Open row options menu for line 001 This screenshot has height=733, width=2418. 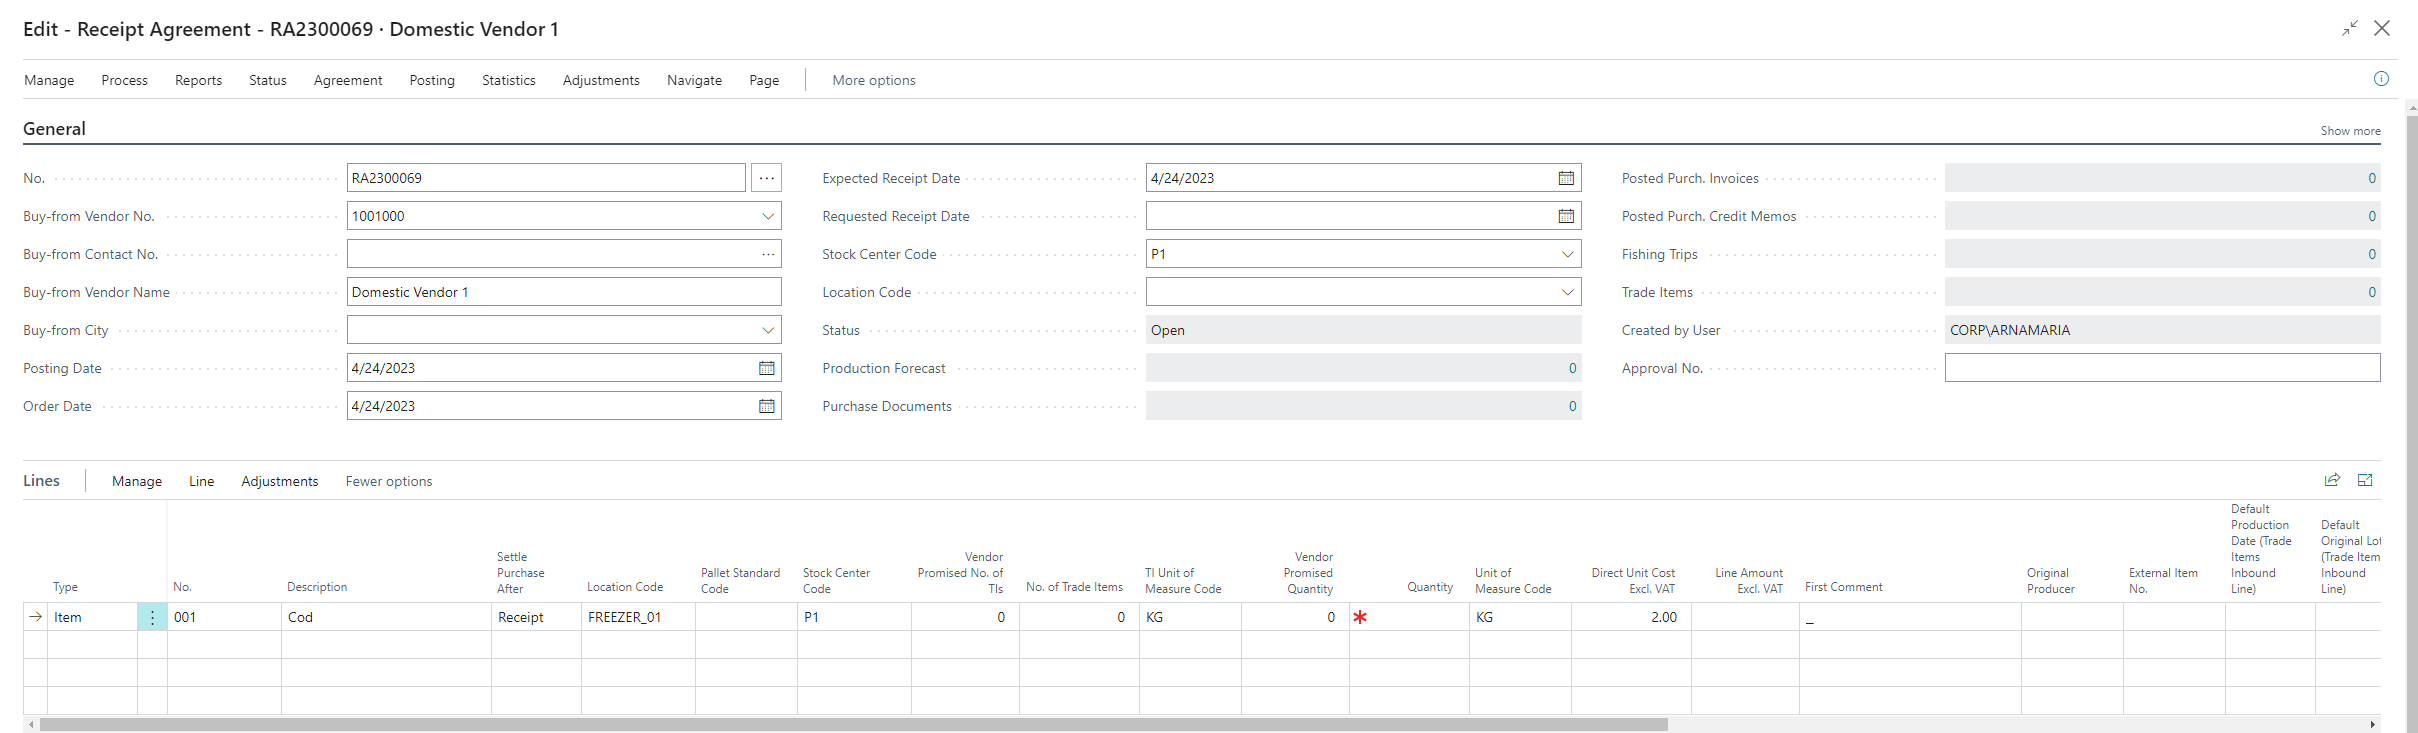pyautogui.click(x=152, y=617)
